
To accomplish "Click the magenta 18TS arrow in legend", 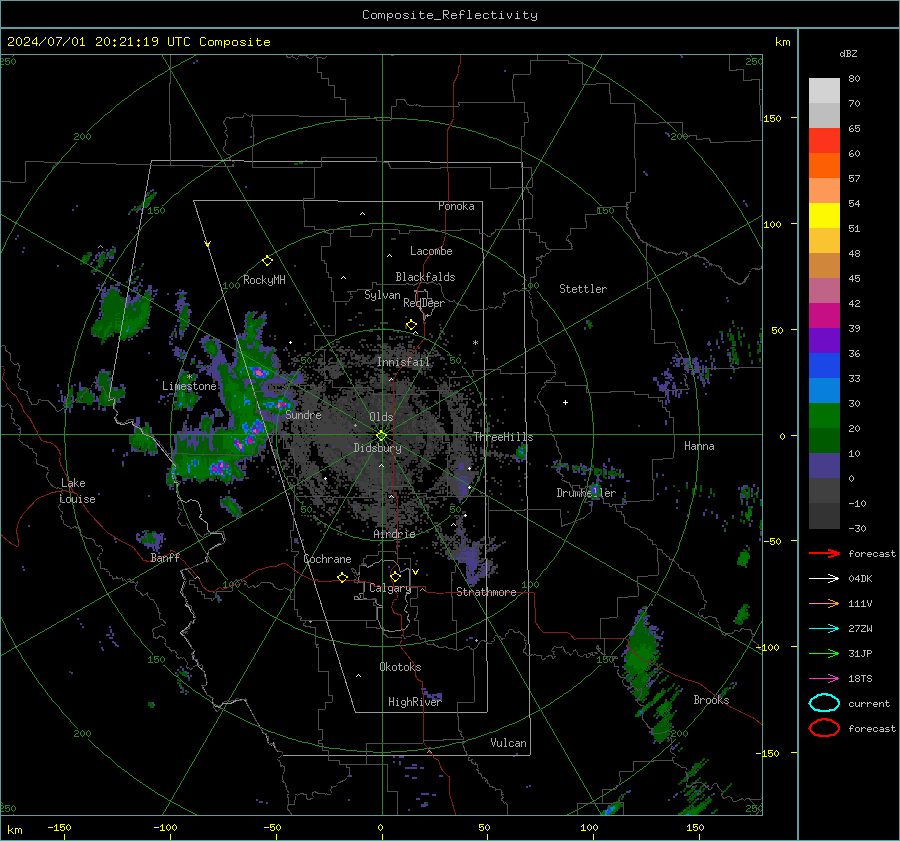I will coord(824,679).
